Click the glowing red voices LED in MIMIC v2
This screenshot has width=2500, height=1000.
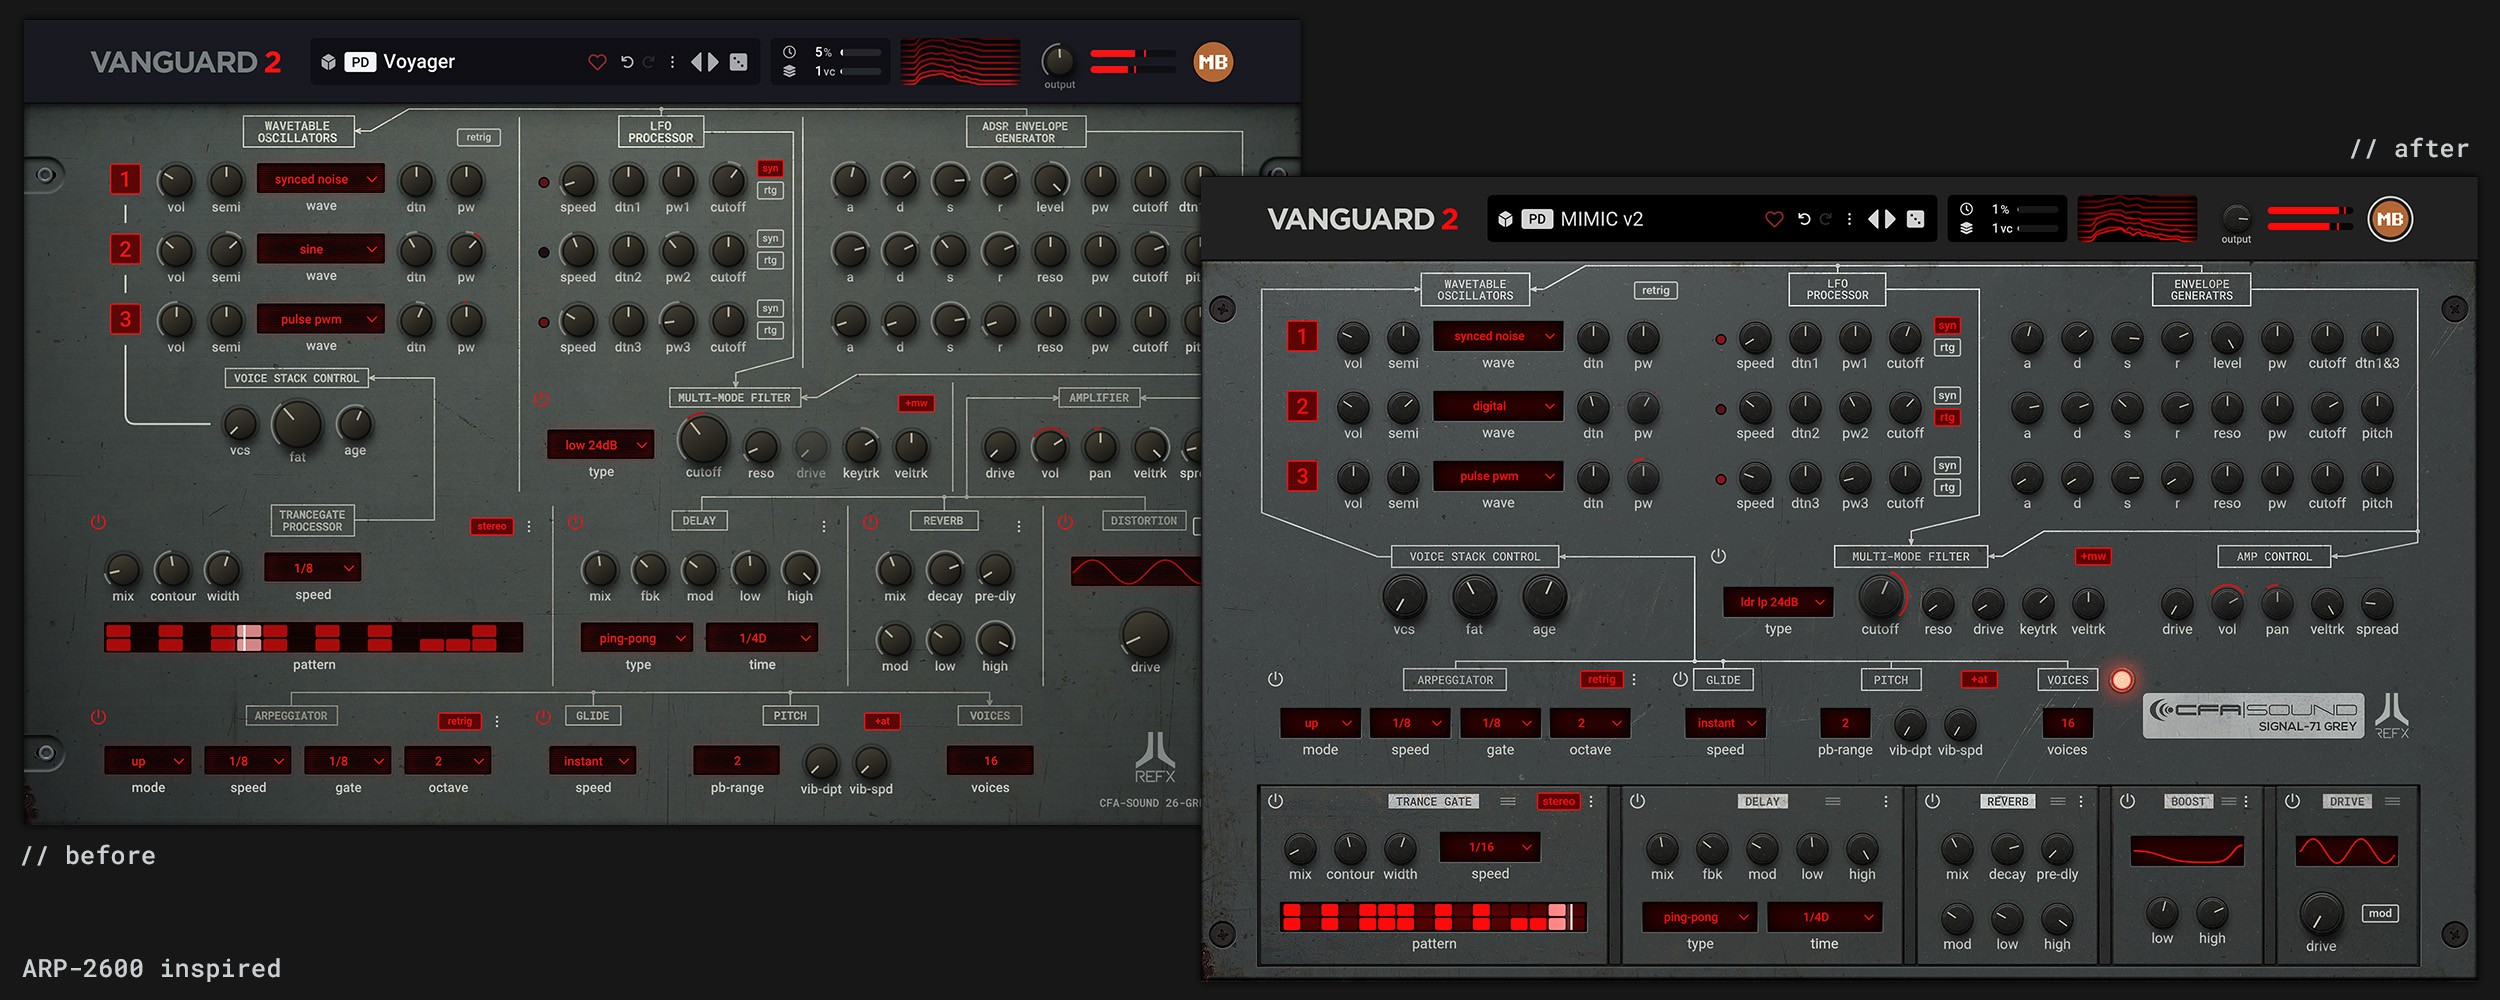click(2121, 680)
